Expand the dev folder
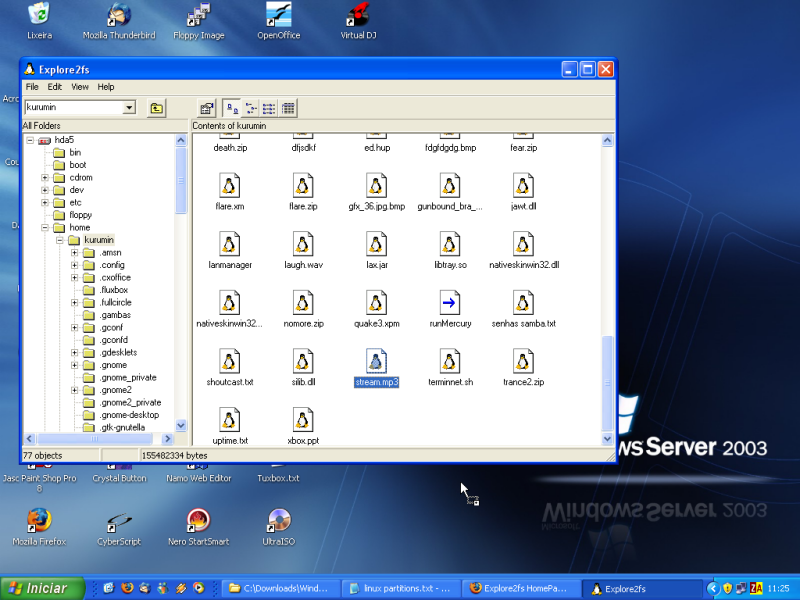This screenshot has height=600, width=800. (45, 190)
